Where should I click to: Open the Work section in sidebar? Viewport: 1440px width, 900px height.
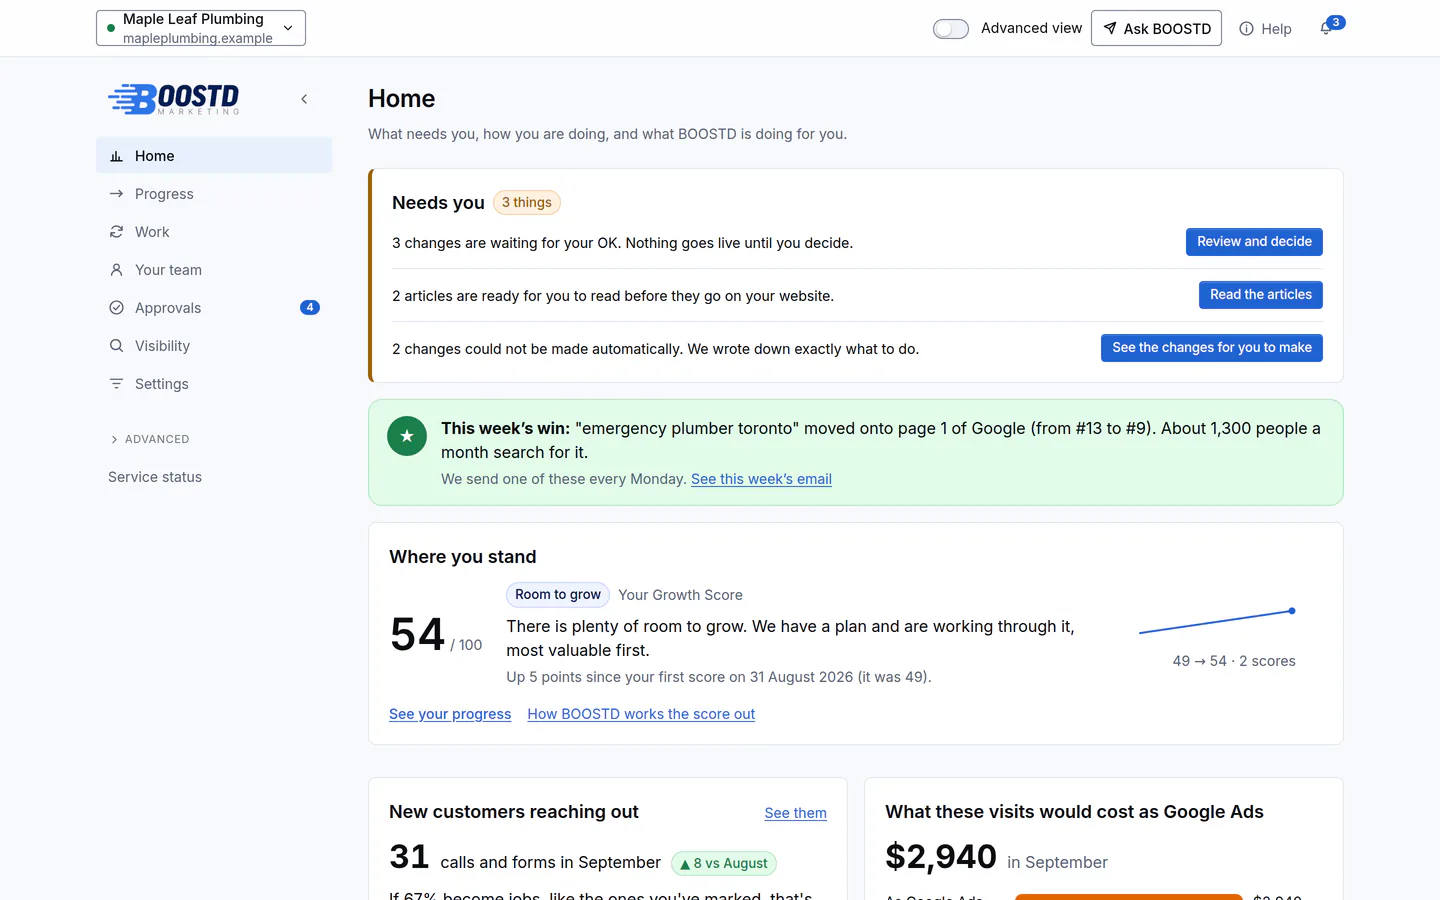[x=152, y=232]
